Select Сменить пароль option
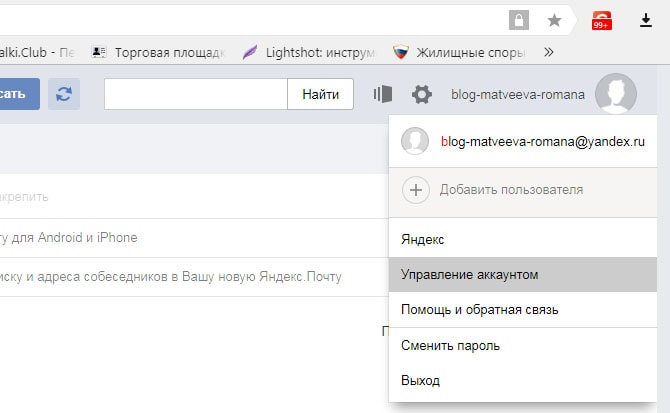This screenshot has width=670, height=413. [x=523, y=346]
